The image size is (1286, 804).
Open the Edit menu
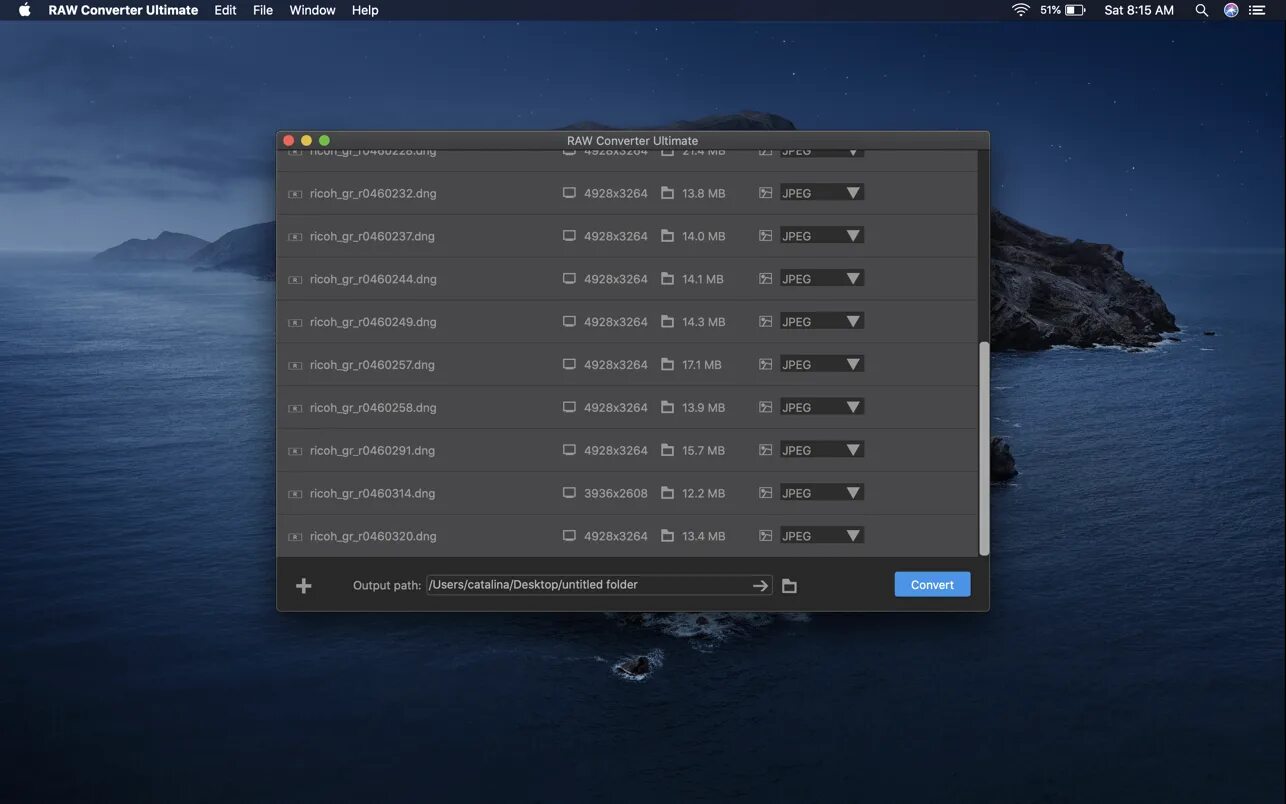click(x=225, y=10)
